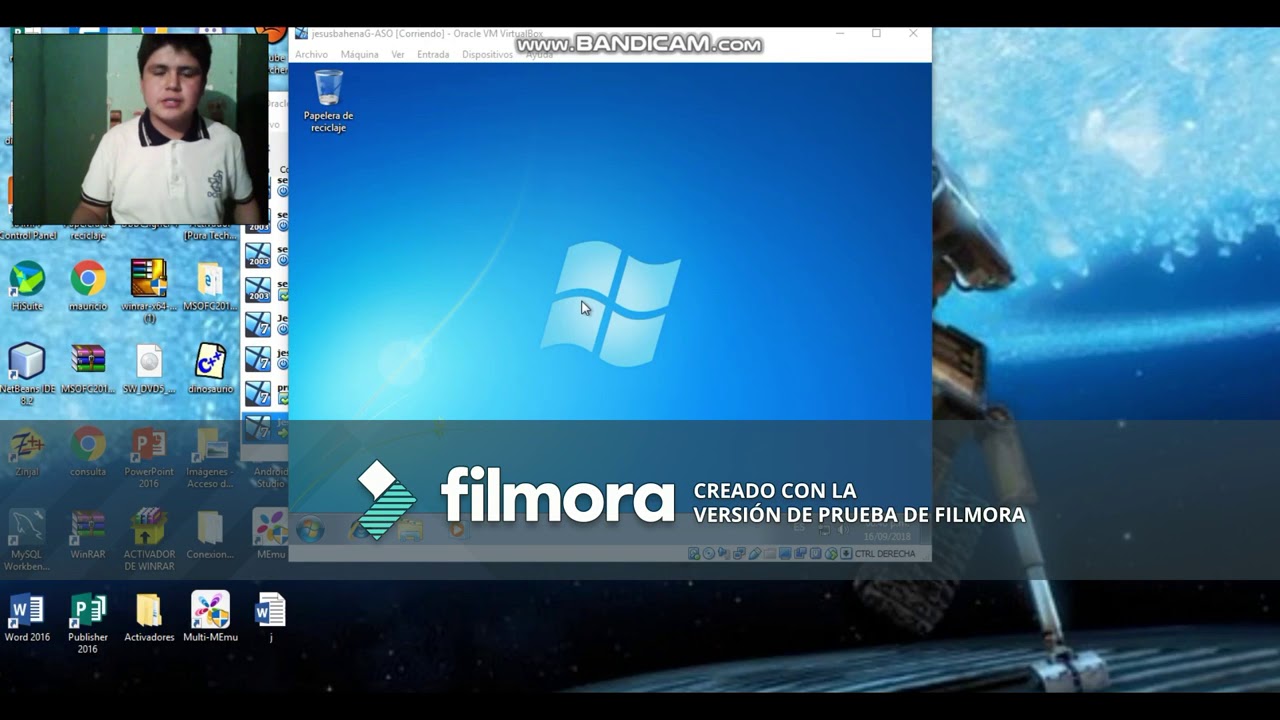Open the Ver menu in VirtualBox

pos(398,54)
